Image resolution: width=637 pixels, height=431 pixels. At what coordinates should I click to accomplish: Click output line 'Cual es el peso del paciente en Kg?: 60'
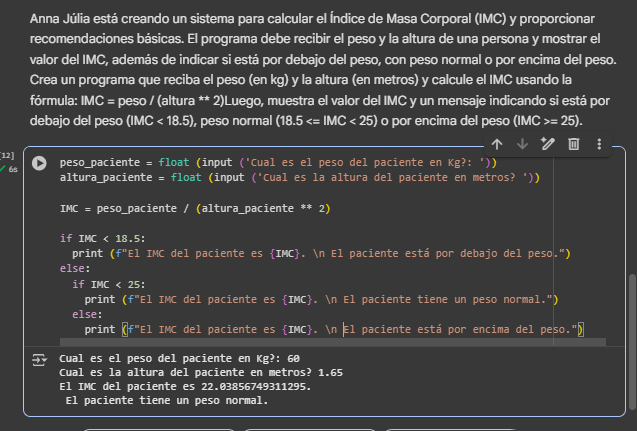click(180, 358)
